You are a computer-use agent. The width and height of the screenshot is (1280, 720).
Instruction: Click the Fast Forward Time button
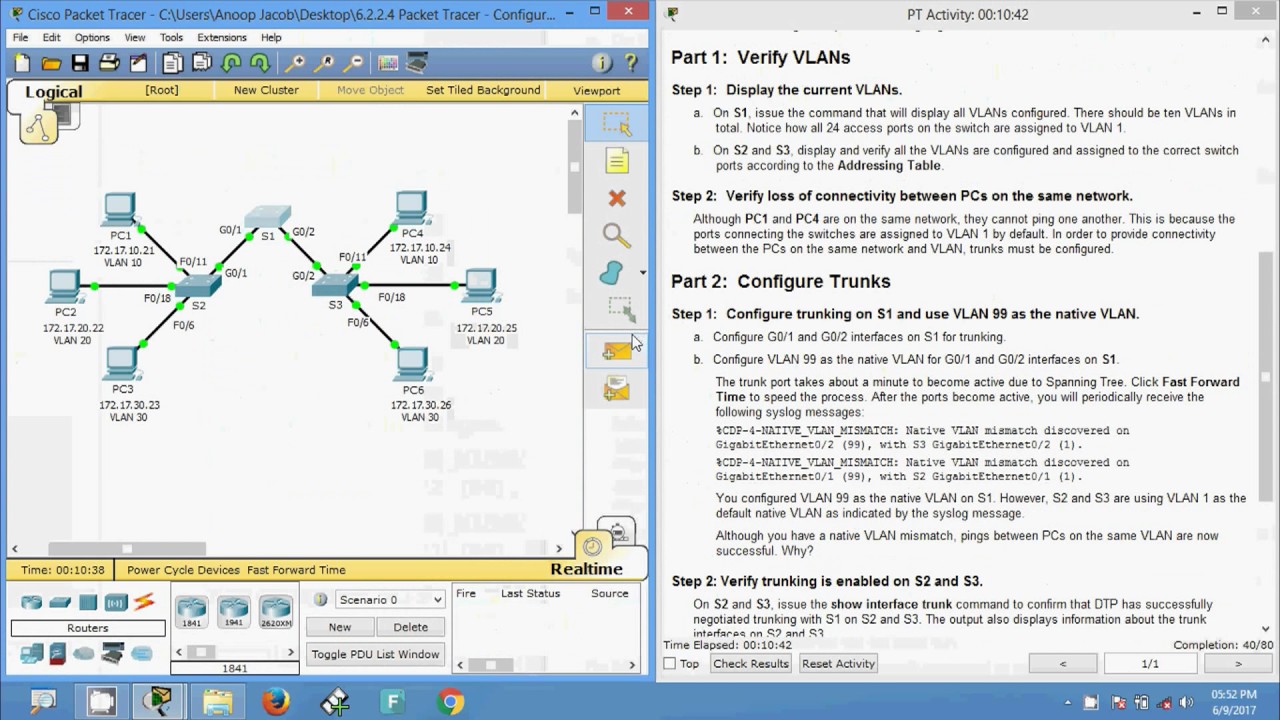click(296, 570)
